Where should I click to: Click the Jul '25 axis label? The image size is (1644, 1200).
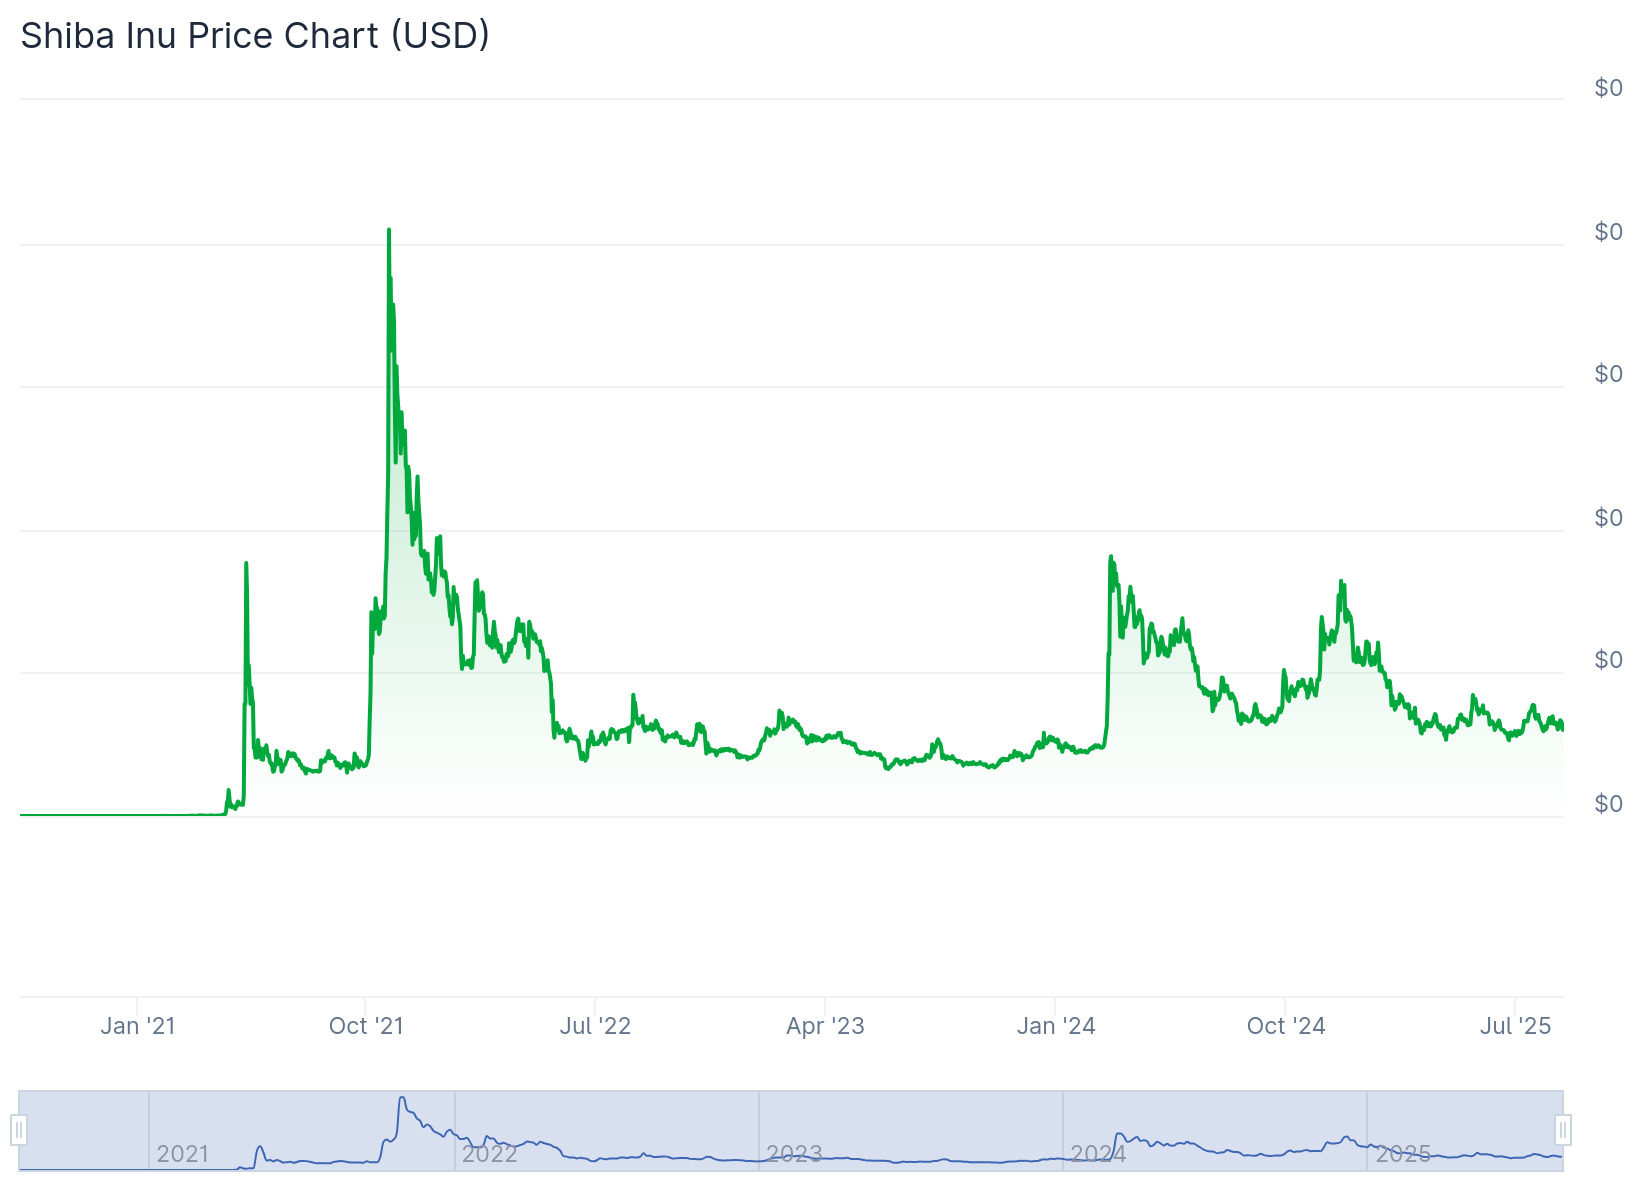click(x=1516, y=1026)
